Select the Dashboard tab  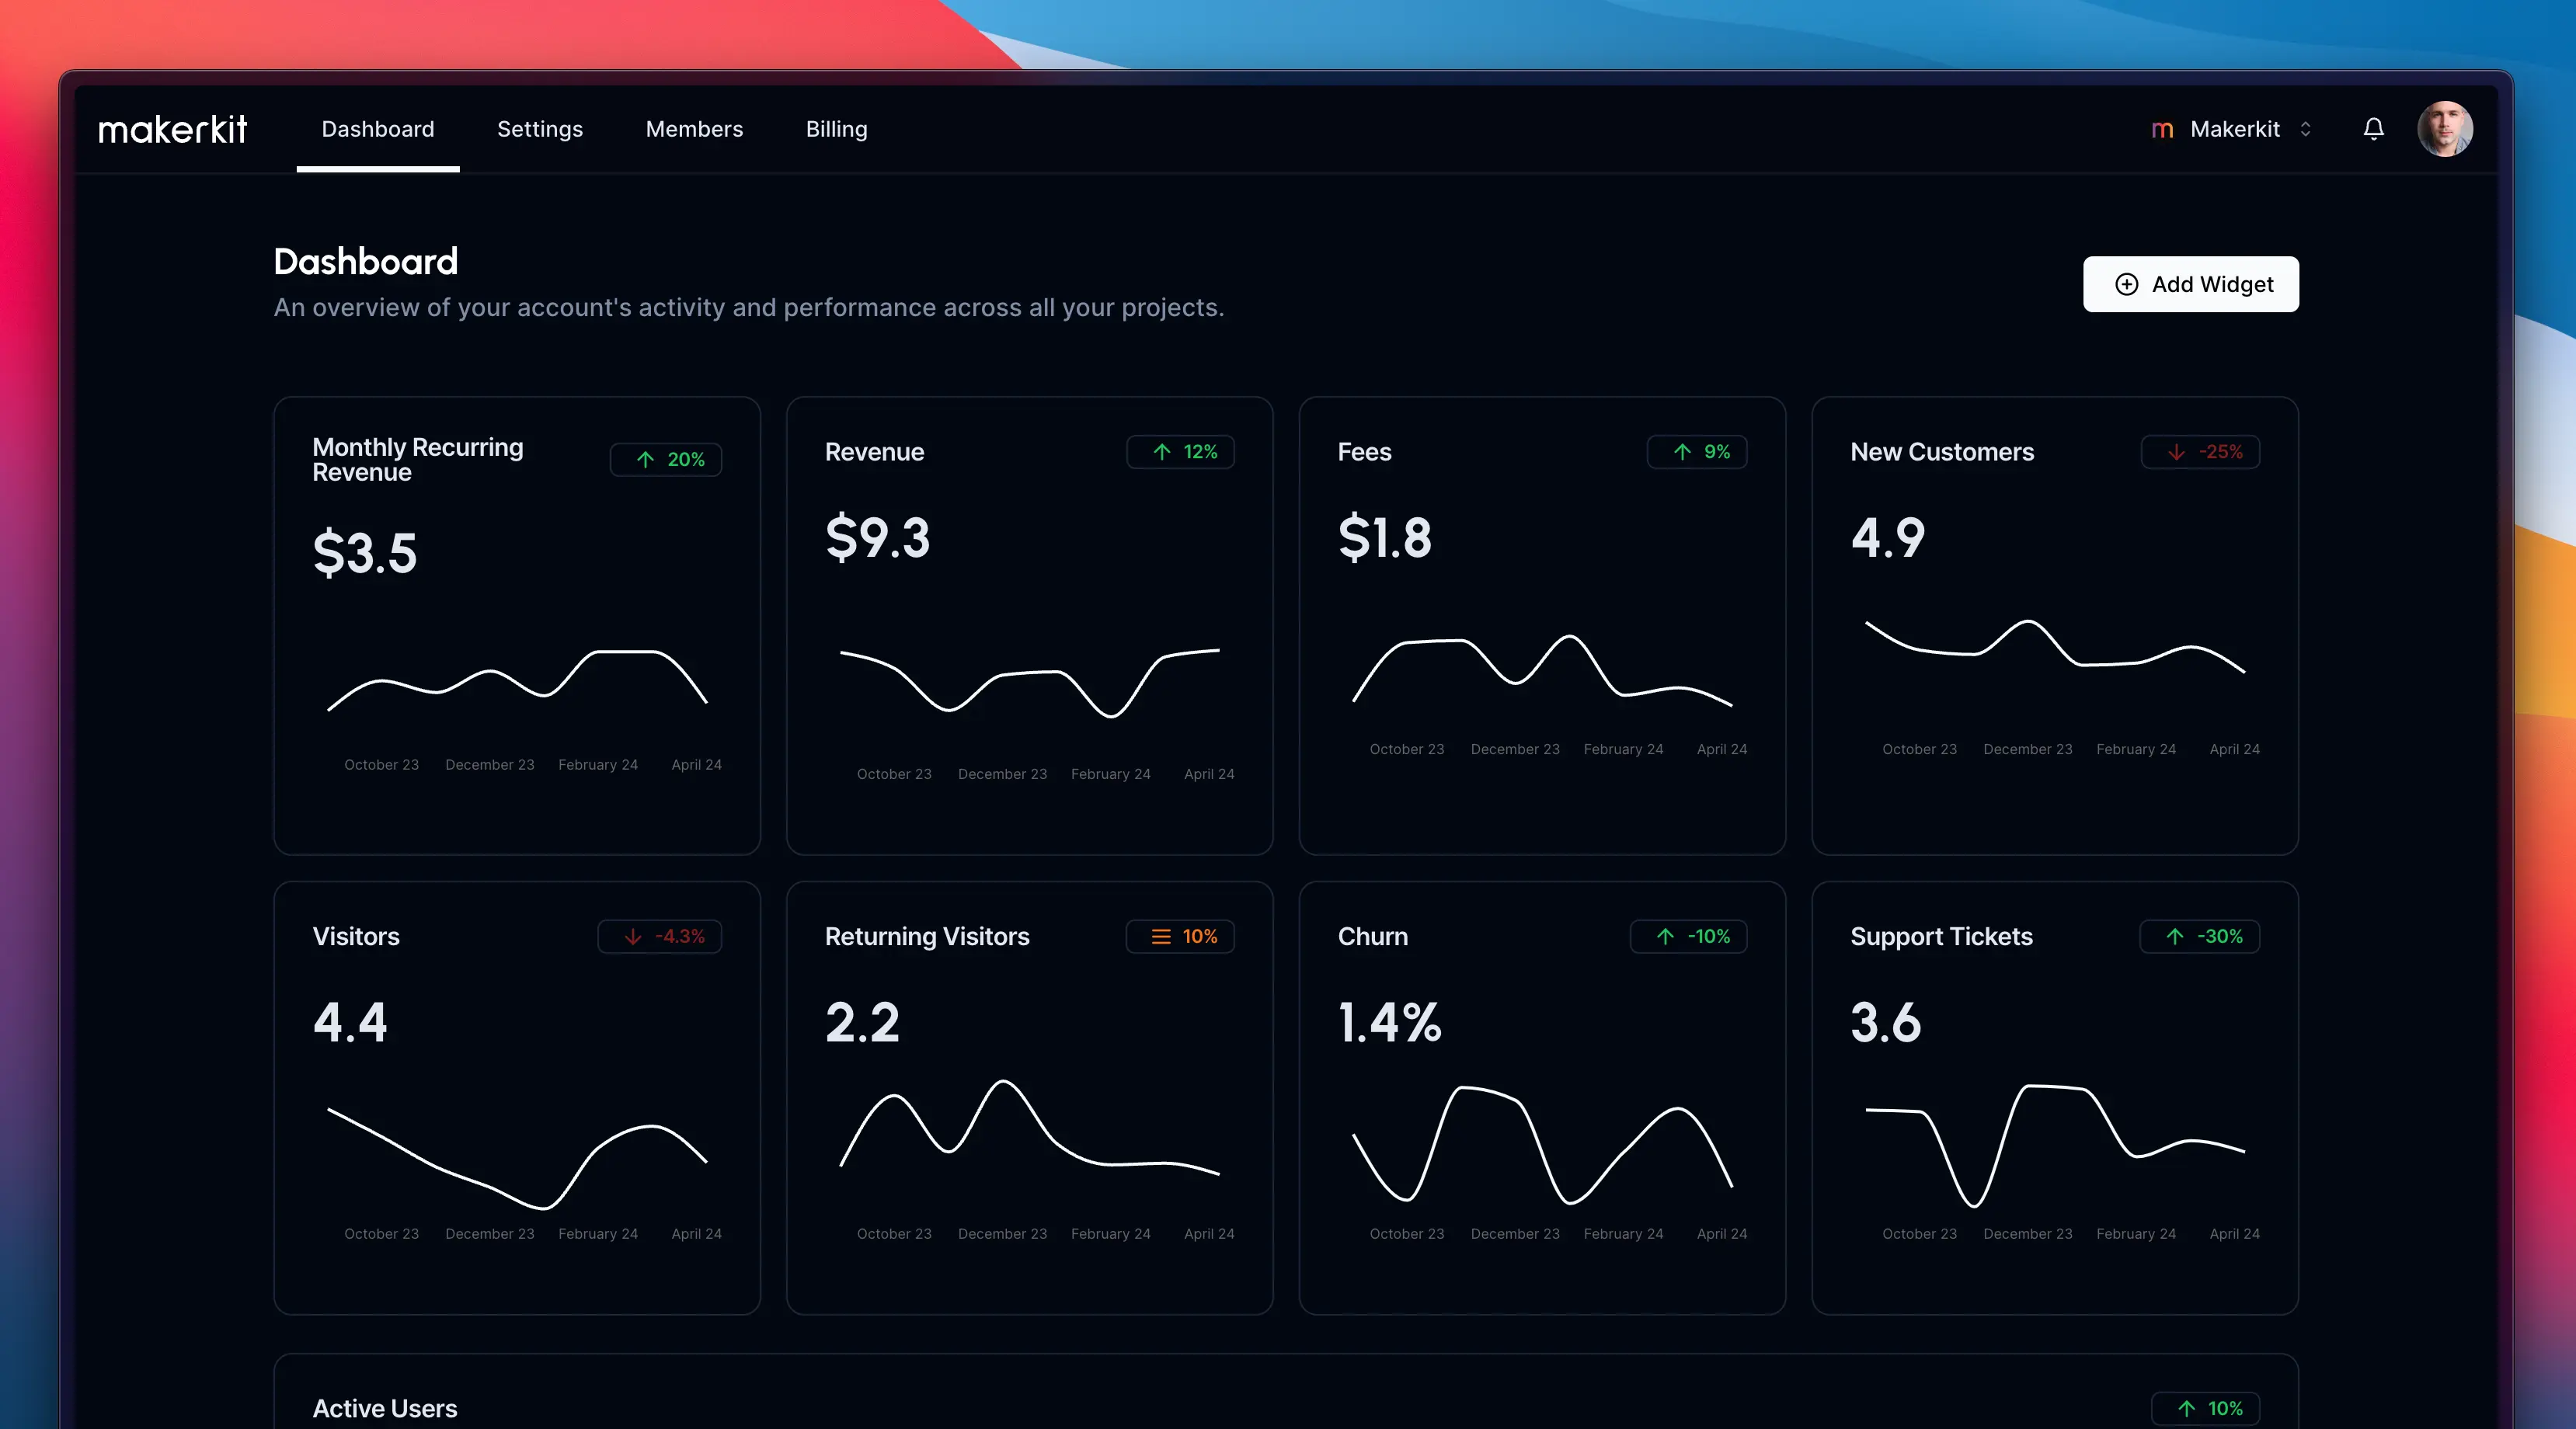click(x=377, y=129)
